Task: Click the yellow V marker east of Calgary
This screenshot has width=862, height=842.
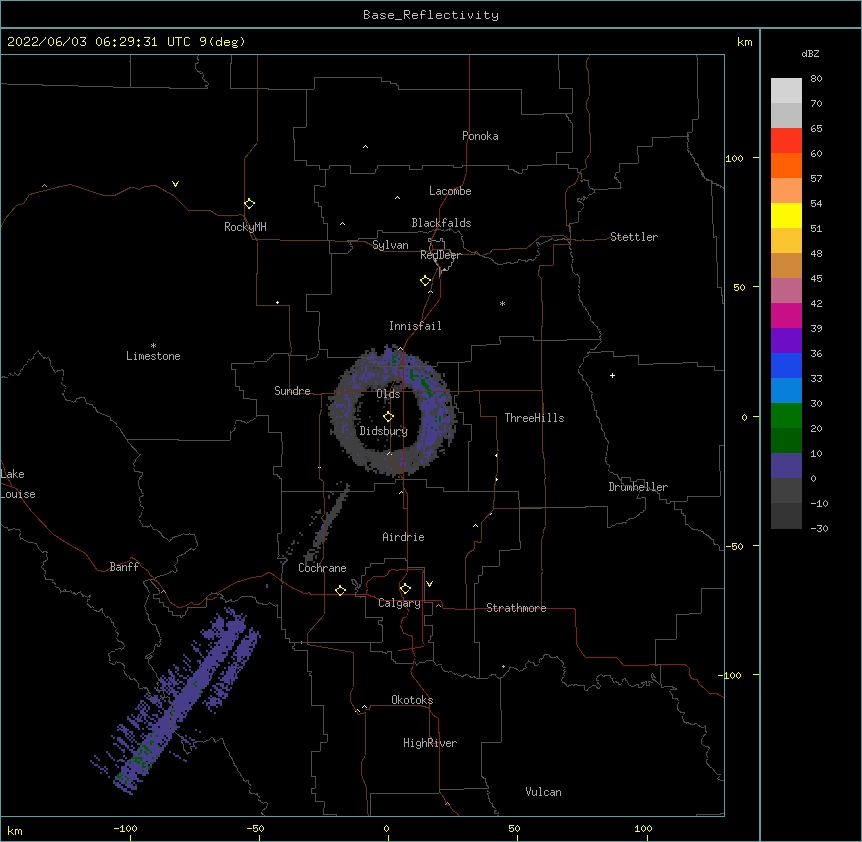Action: tap(429, 584)
